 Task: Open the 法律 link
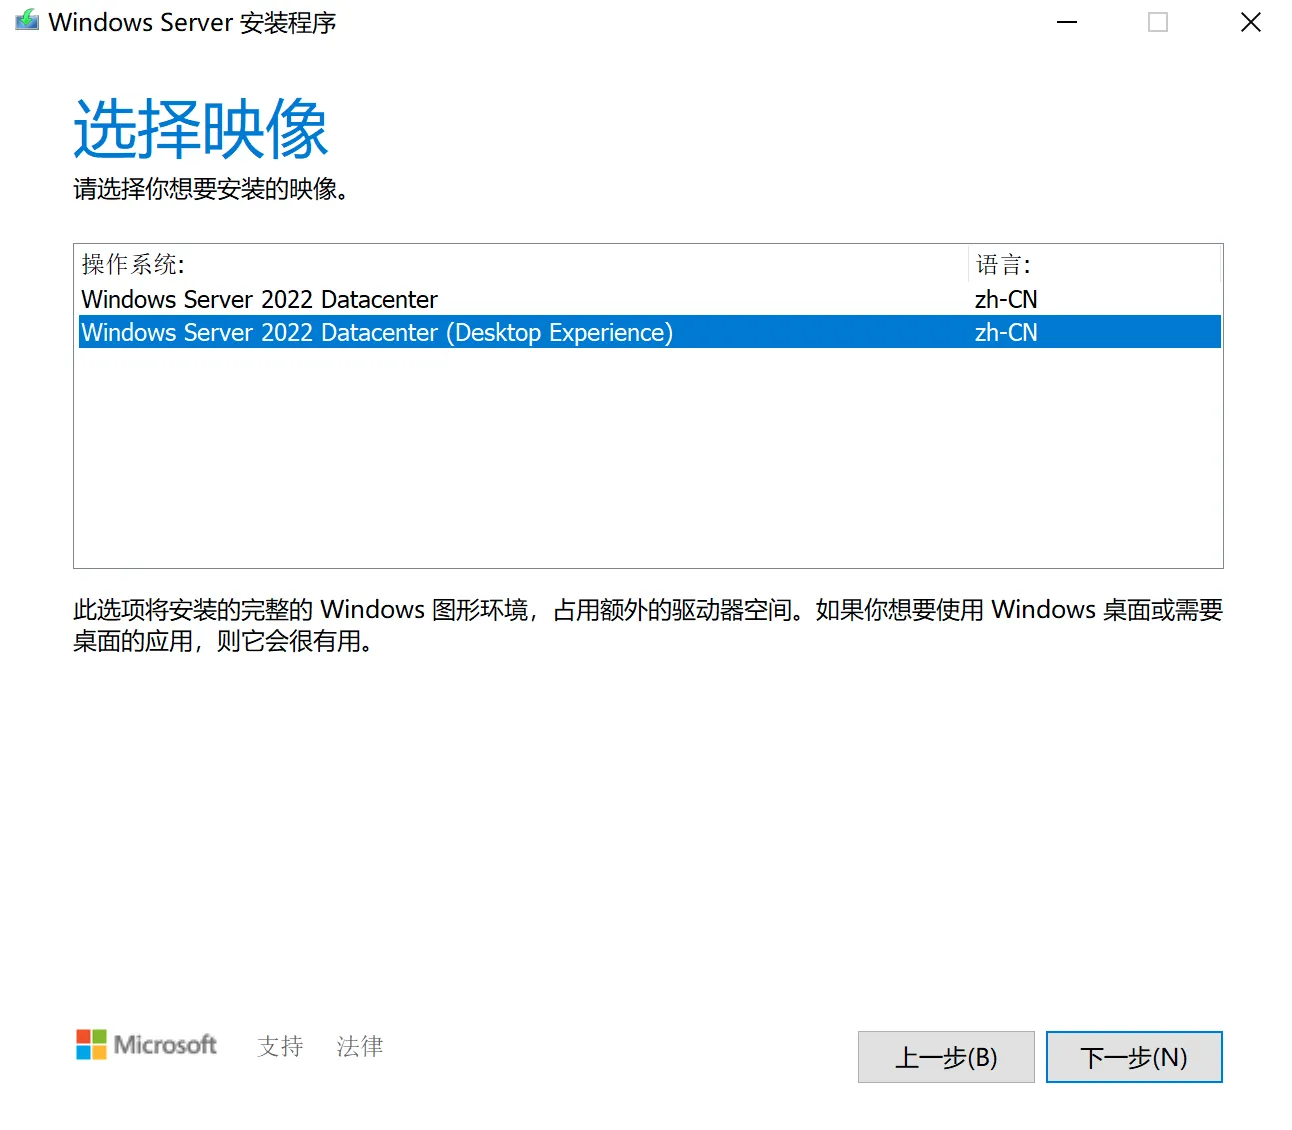pos(360,1046)
